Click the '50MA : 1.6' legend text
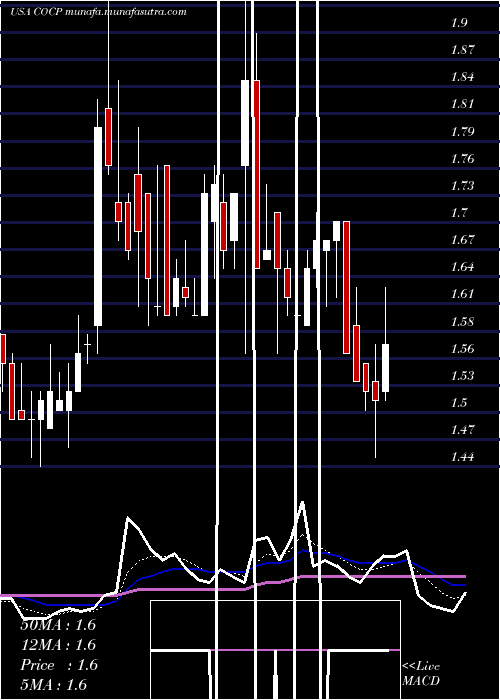Viewport: 500px width, 700px height. tap(58, 625)
